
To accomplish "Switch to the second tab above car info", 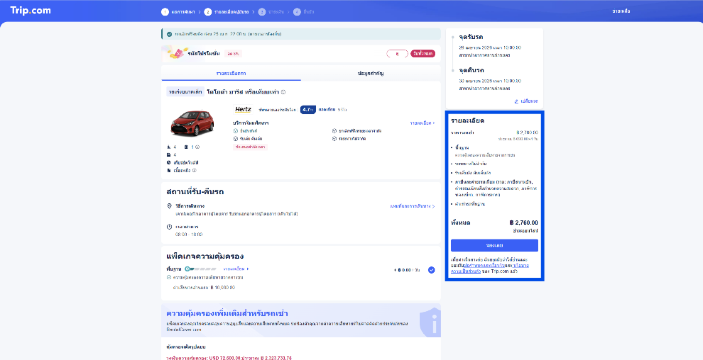I will click(x=371, y=73).
